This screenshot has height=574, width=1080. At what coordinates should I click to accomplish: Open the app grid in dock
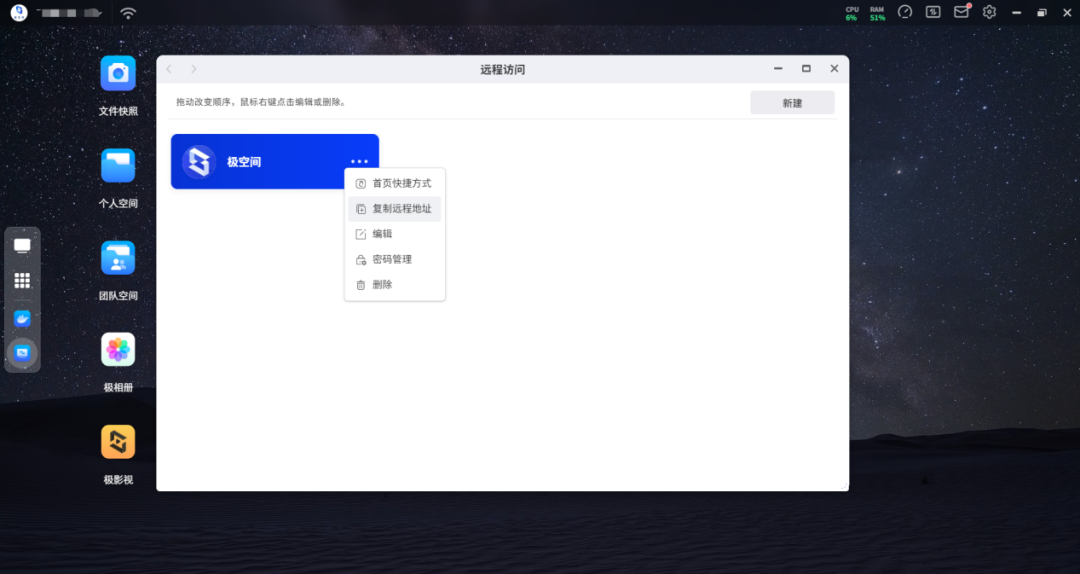(x=22, y=280)
